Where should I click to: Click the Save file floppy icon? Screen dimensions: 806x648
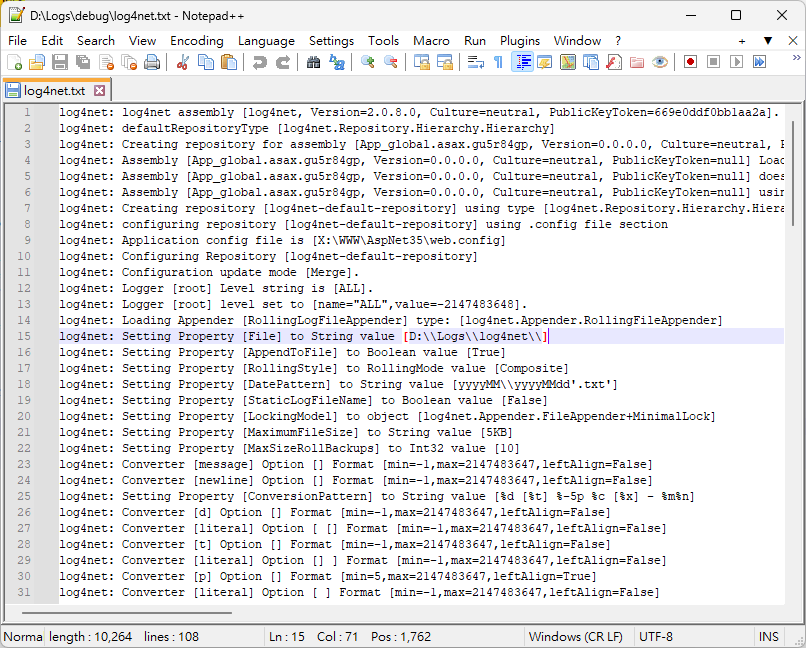(x=60, y=62)
